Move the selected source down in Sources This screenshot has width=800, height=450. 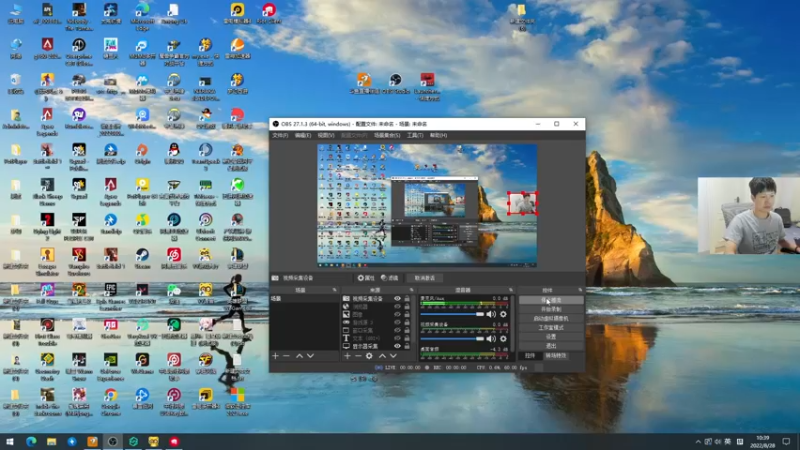393,356
